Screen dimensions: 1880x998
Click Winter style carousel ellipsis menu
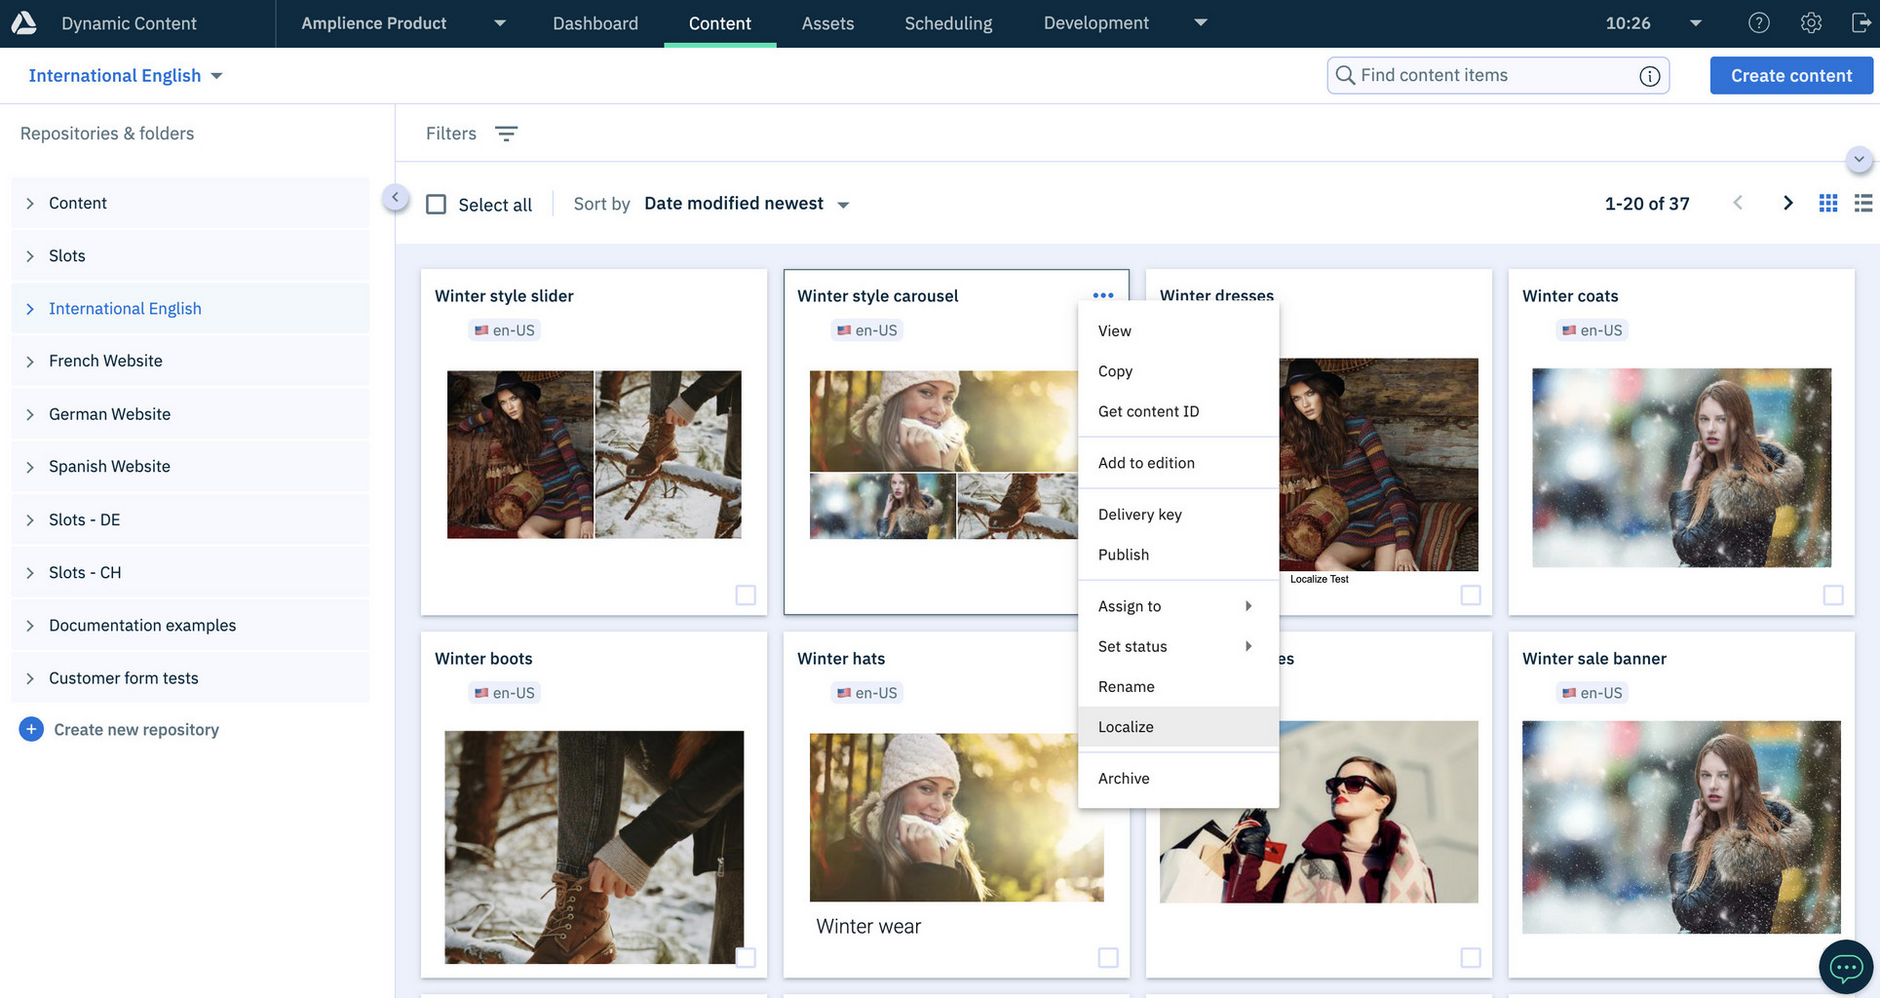coord(1103,295)
